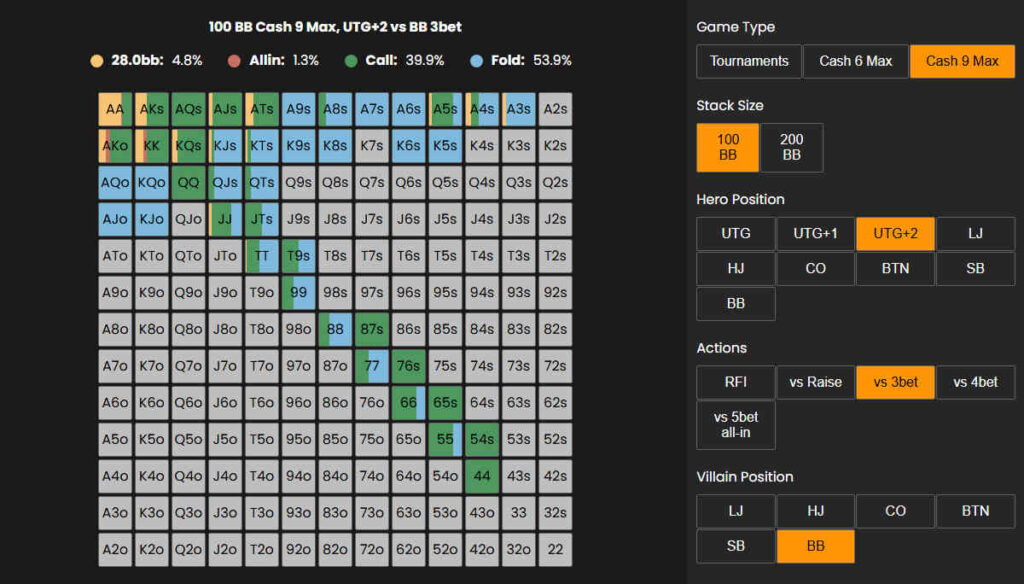Click the orange 28.0bb legend dot
Image resolution: width=1024 pixels, height=584 pixels.
[x=97, y=61]
